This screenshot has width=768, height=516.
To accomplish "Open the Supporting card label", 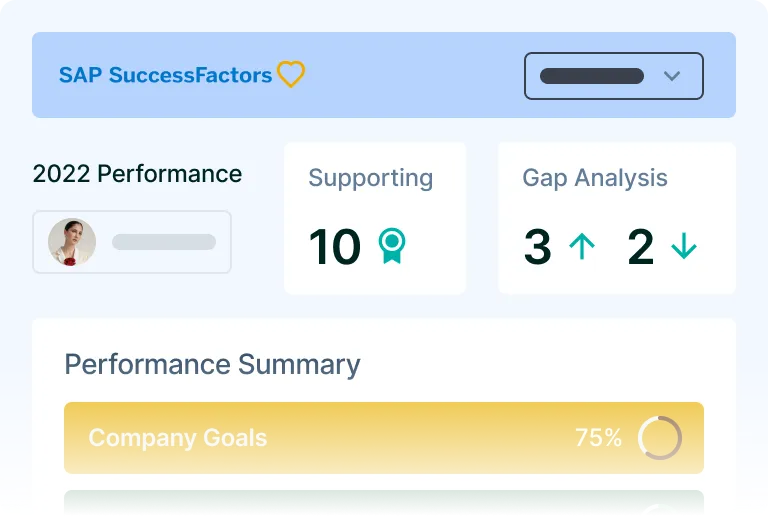I will pyautogui.click(x=370, y=178).
